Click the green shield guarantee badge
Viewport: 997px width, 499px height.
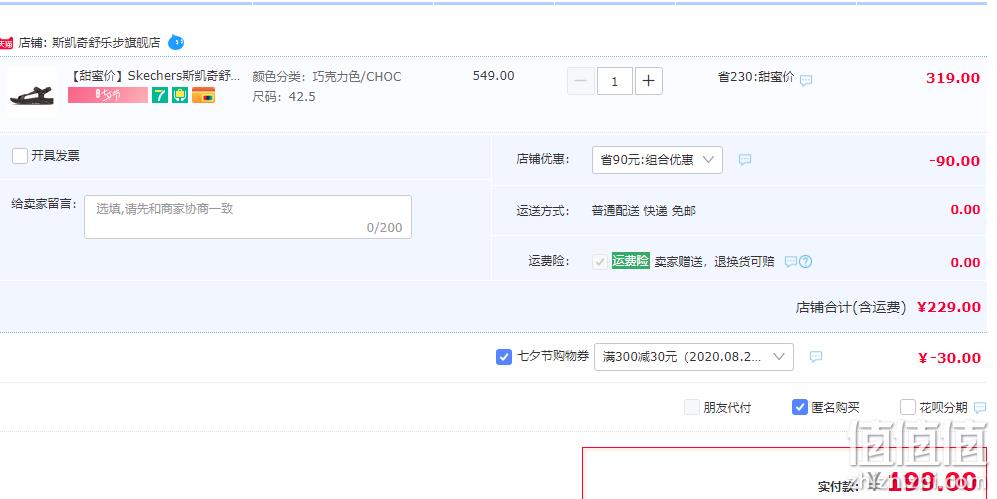(x=181, y=95)
